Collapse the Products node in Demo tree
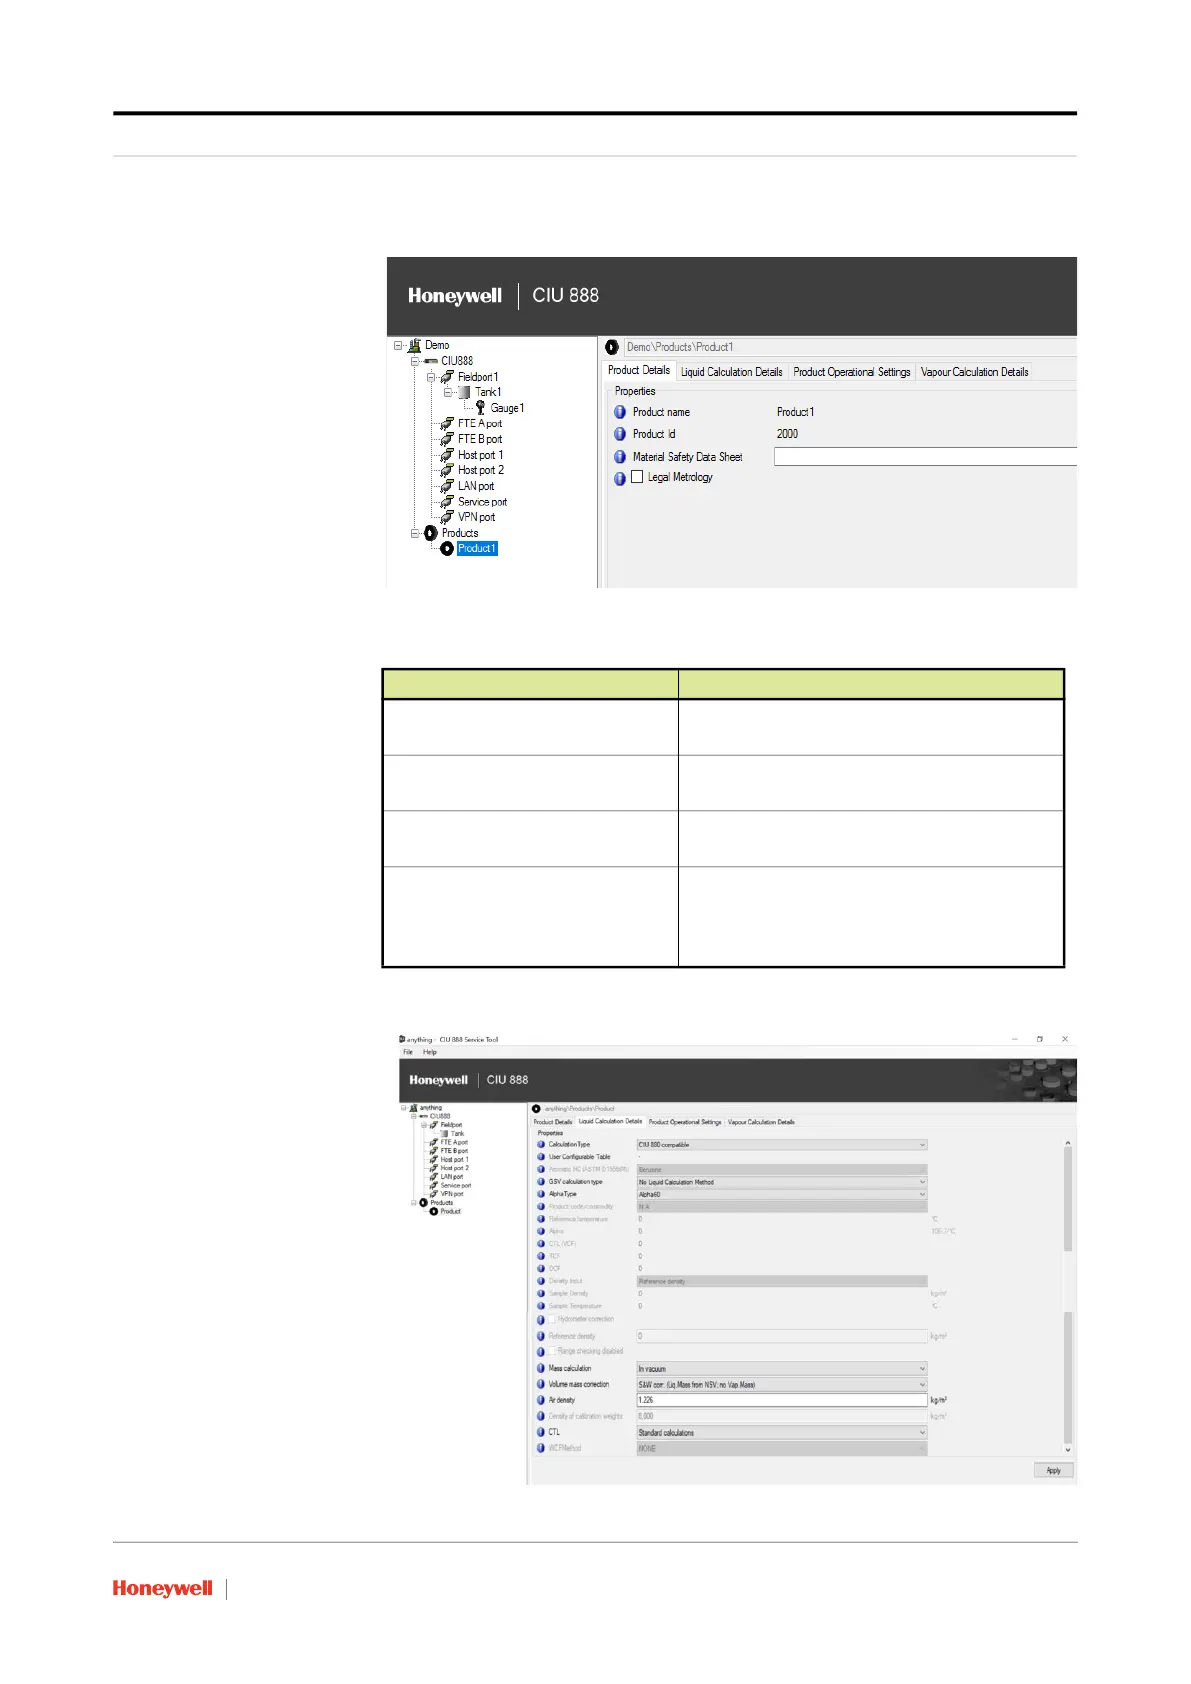This screenshot has width=1191, height=1684. click(415, 533)
